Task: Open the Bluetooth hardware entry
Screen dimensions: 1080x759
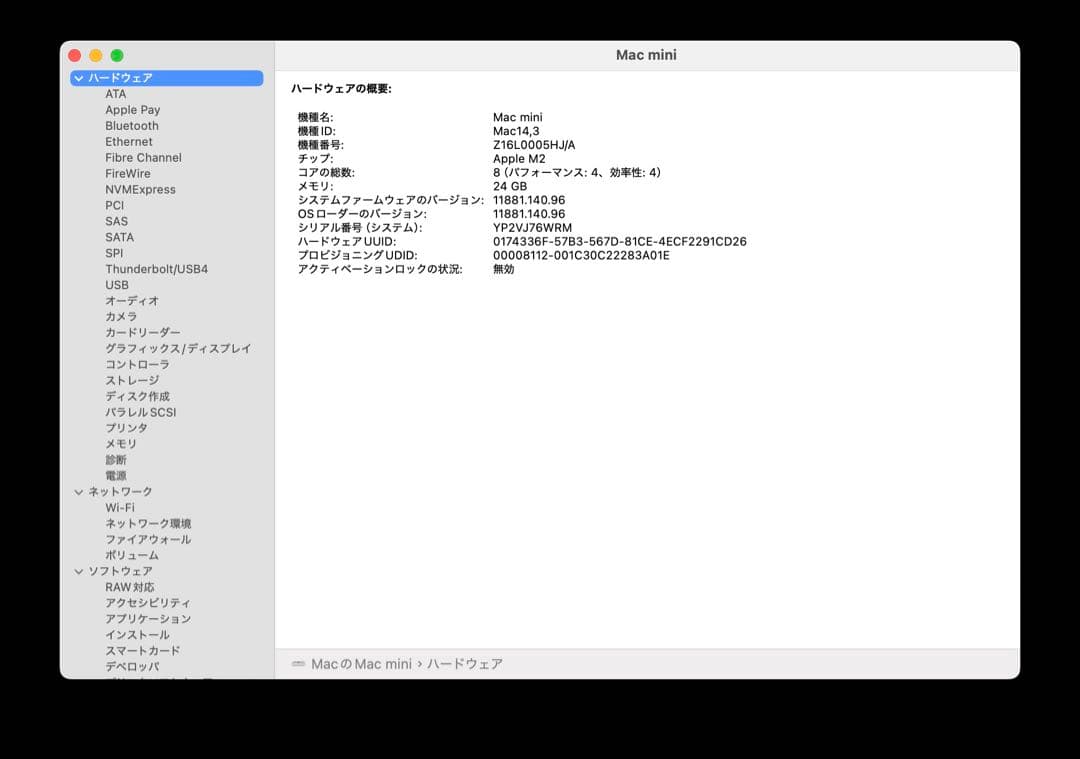Action: [132, 126]
